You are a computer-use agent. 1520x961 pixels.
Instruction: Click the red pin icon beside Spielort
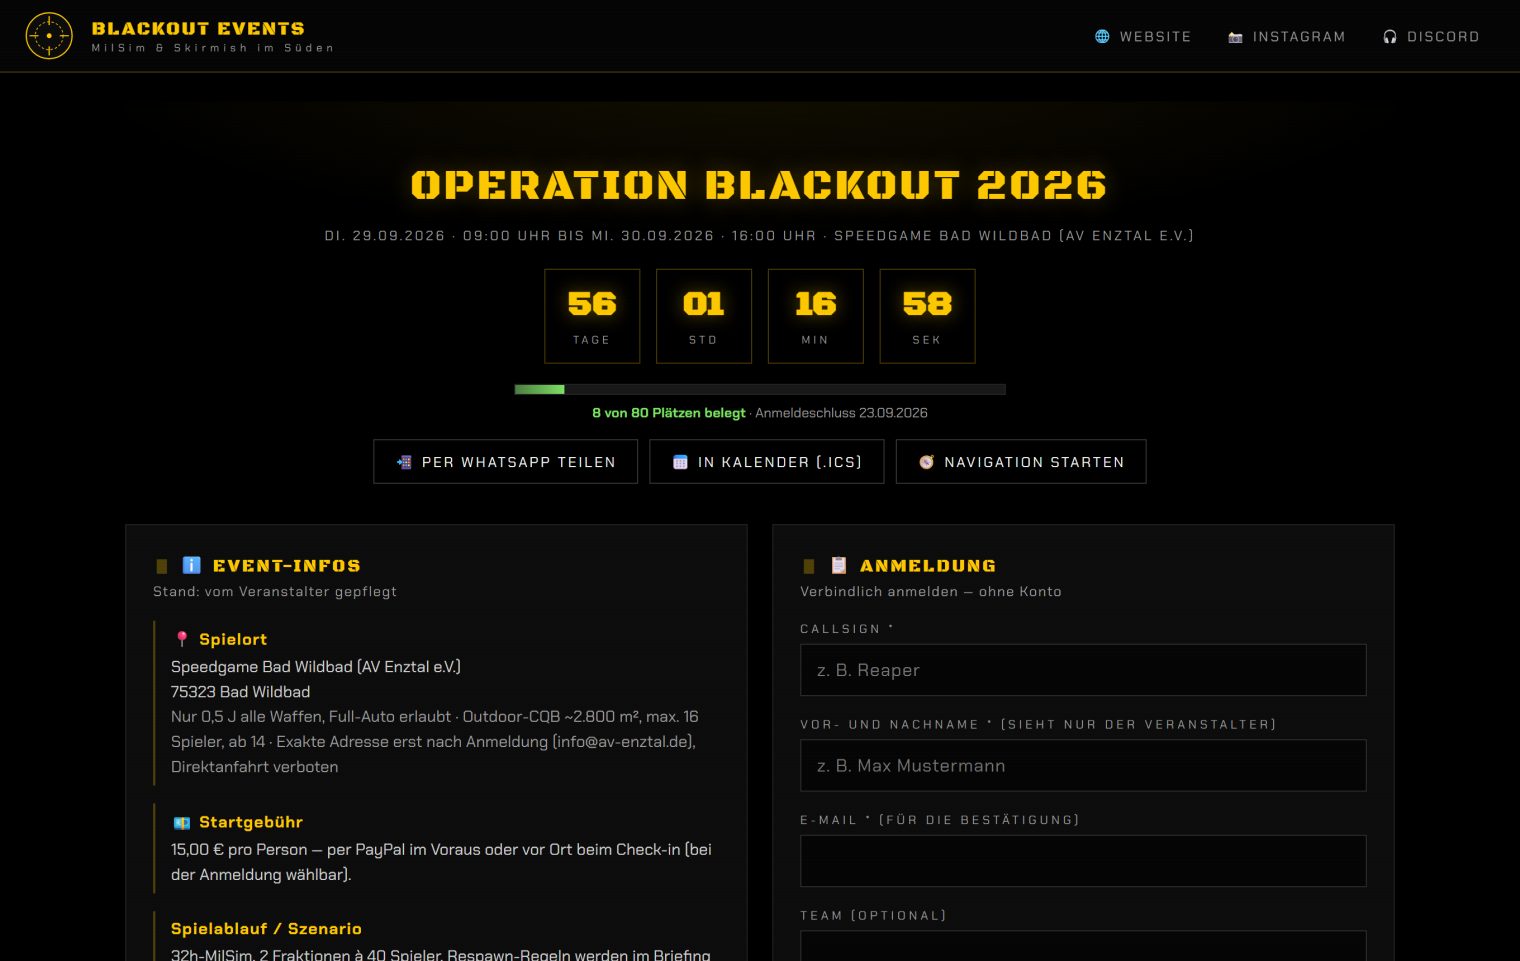(x=182, y=639)
